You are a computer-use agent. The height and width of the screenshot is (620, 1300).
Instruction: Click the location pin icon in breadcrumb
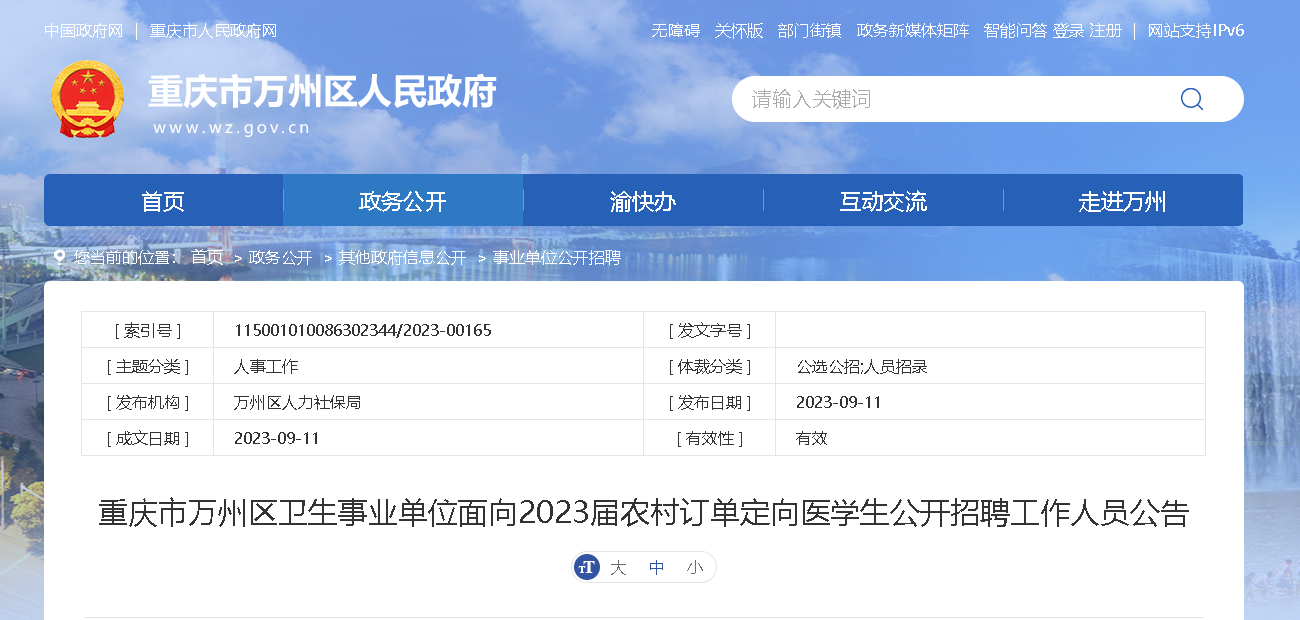pyautogui.click(x=59, y=257)
